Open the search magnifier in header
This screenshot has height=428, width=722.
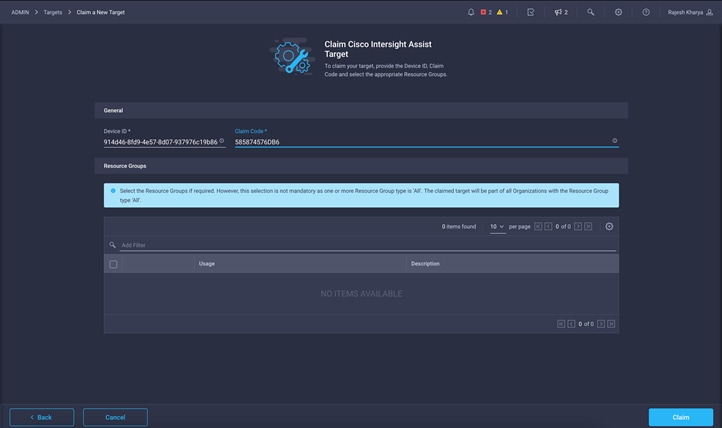590,12
